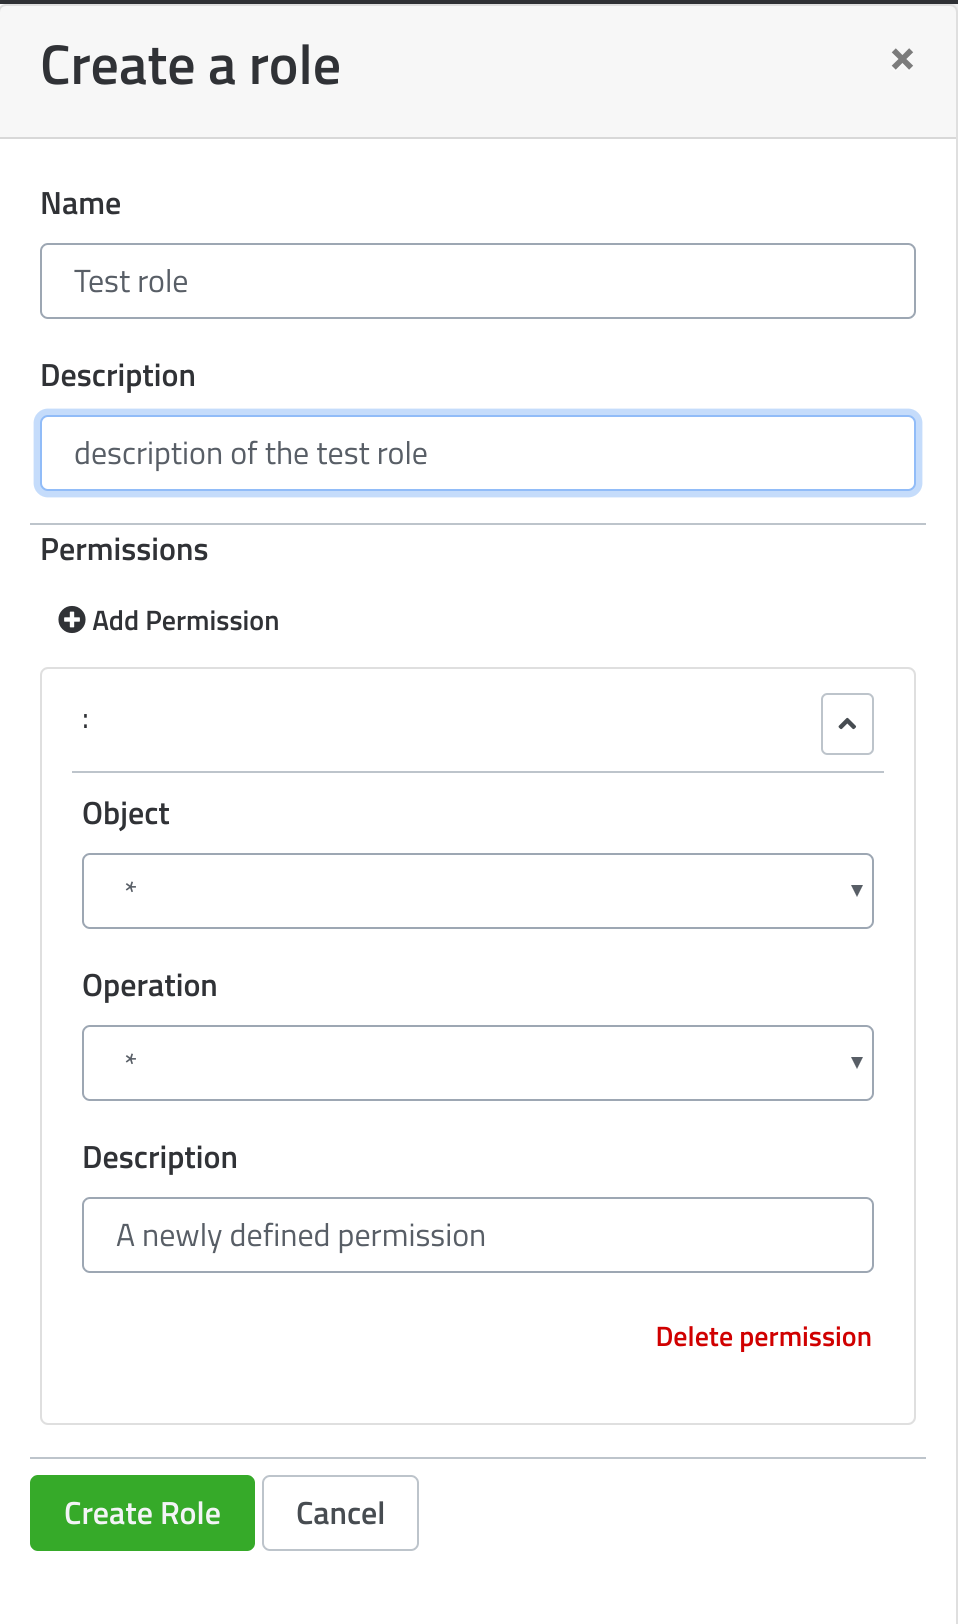Click the plus icon beside Add Permission
The width and height of the screenshot is (958, 1624).
pos(72,621)
